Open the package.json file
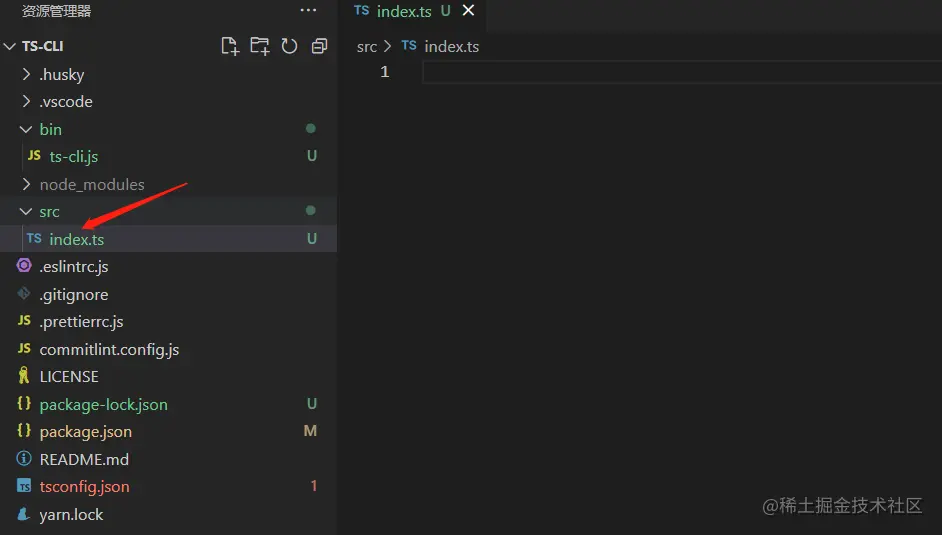942x535 pixels. pos(168,431)
